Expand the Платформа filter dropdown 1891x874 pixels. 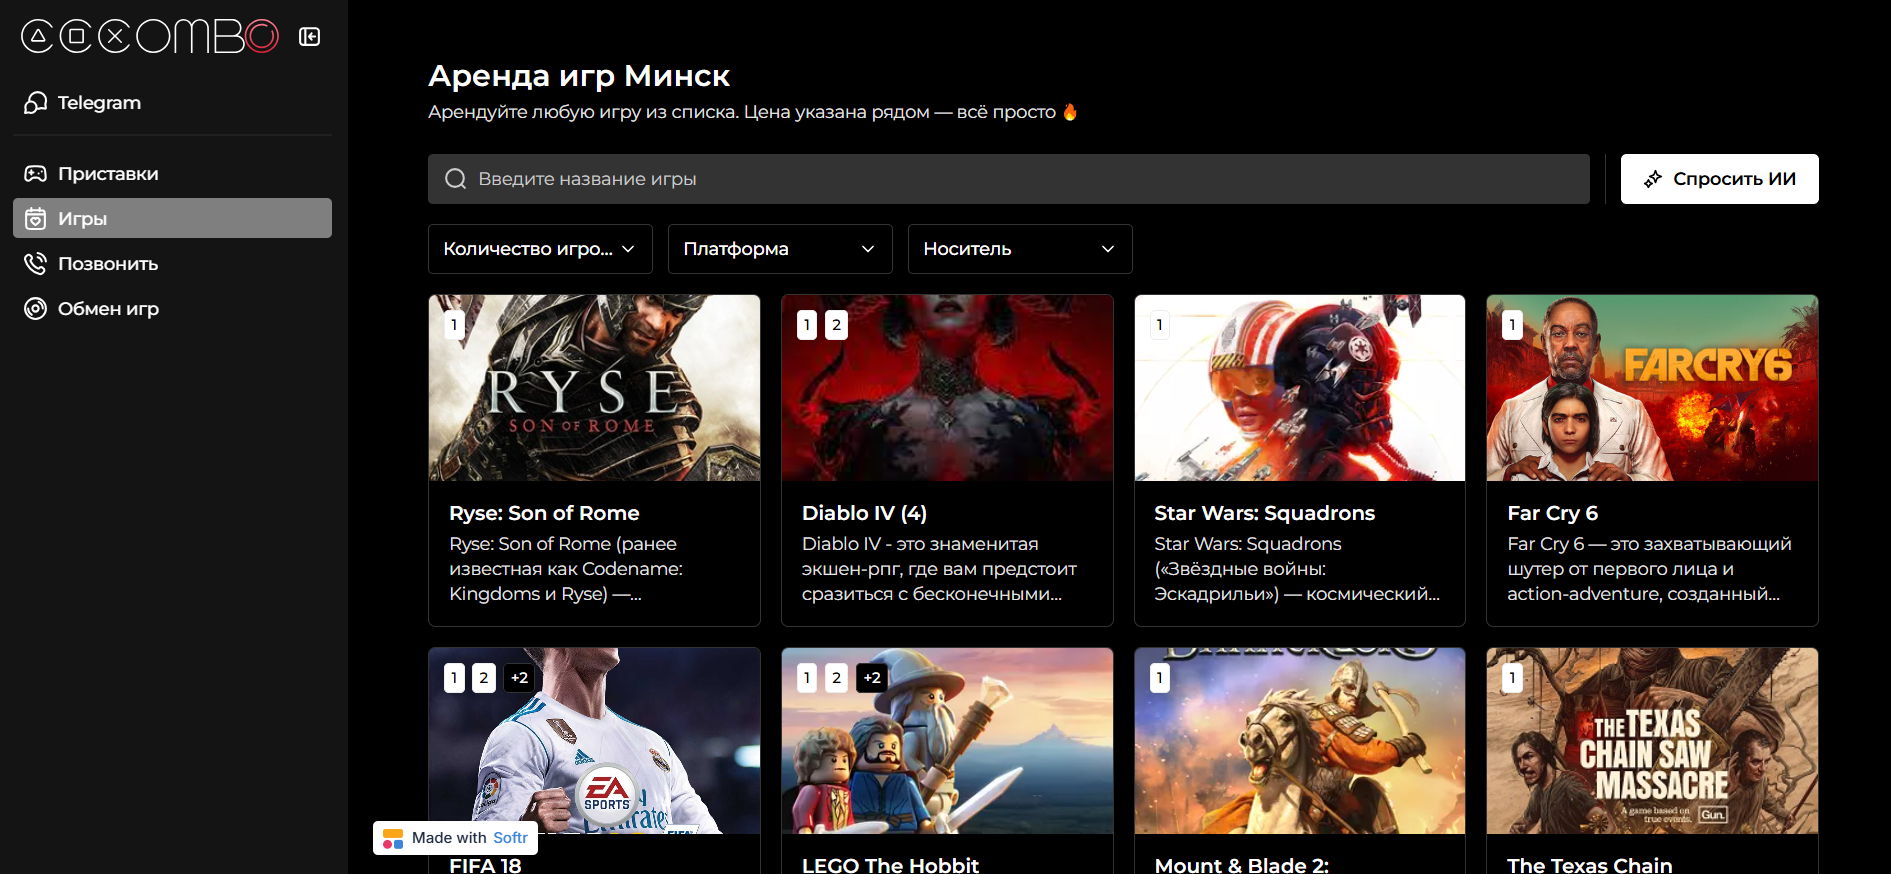click(x=780, y=249)
